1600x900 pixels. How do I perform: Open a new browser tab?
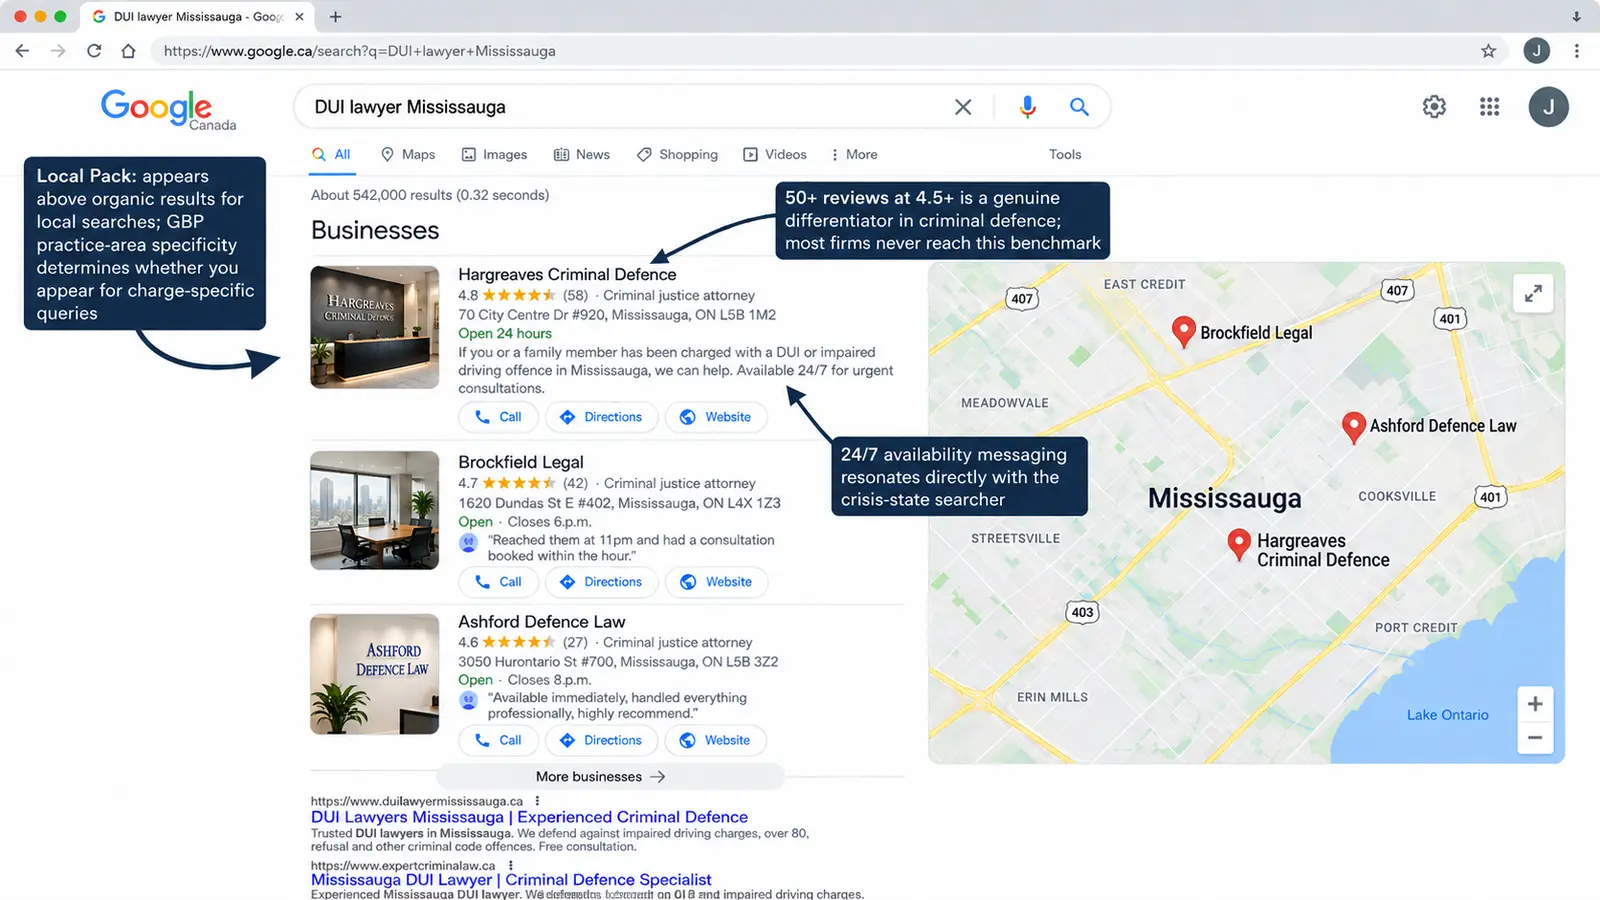click(335, 17)
